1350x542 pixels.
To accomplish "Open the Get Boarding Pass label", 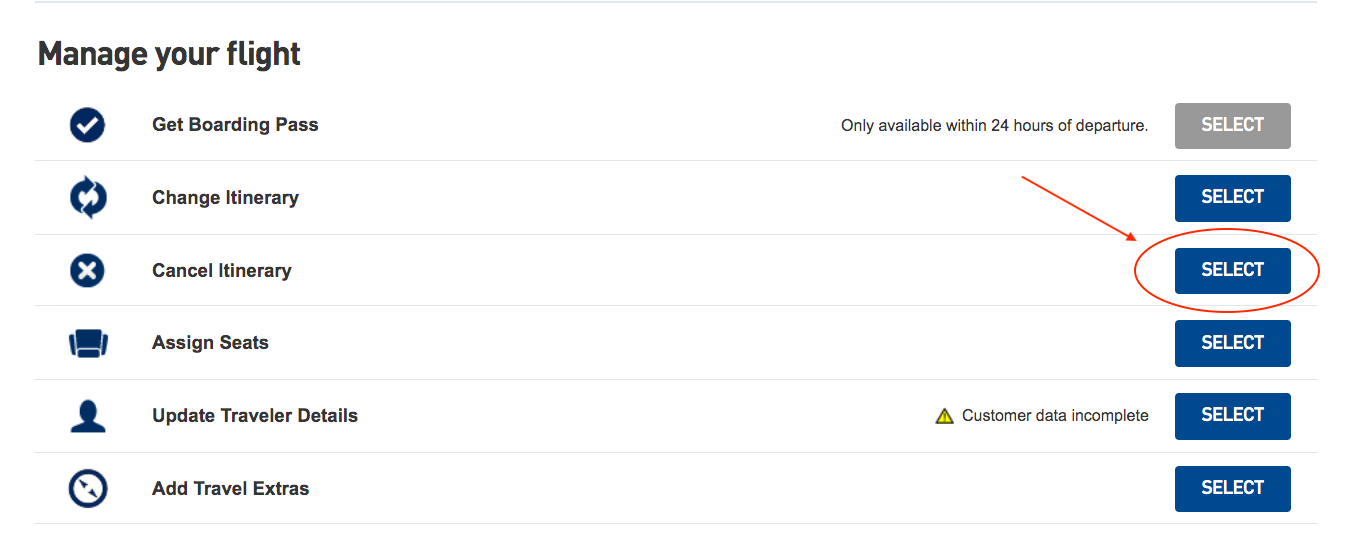I will click(x=235, y=125).
